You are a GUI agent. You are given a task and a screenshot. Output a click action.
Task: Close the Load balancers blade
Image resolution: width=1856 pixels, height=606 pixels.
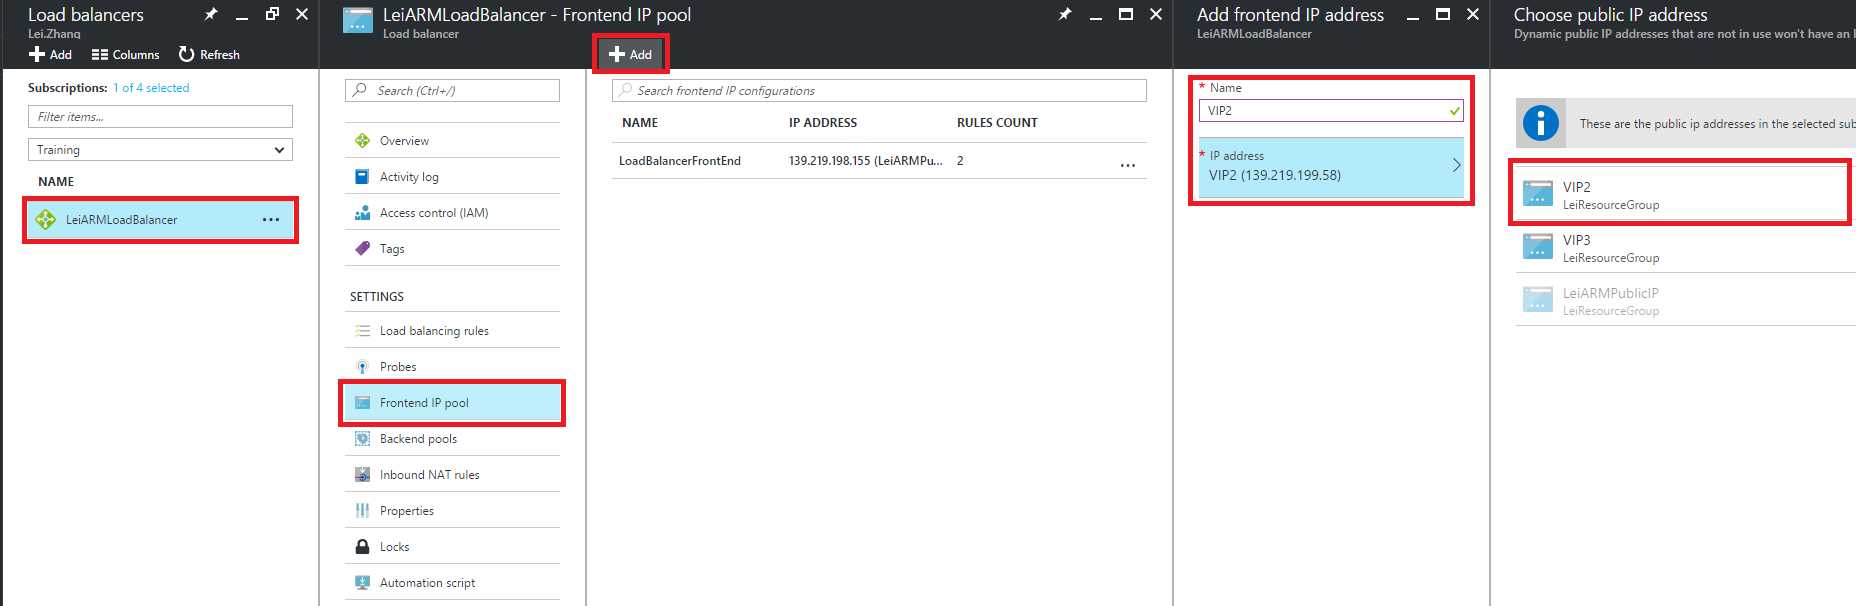(302, 14)
